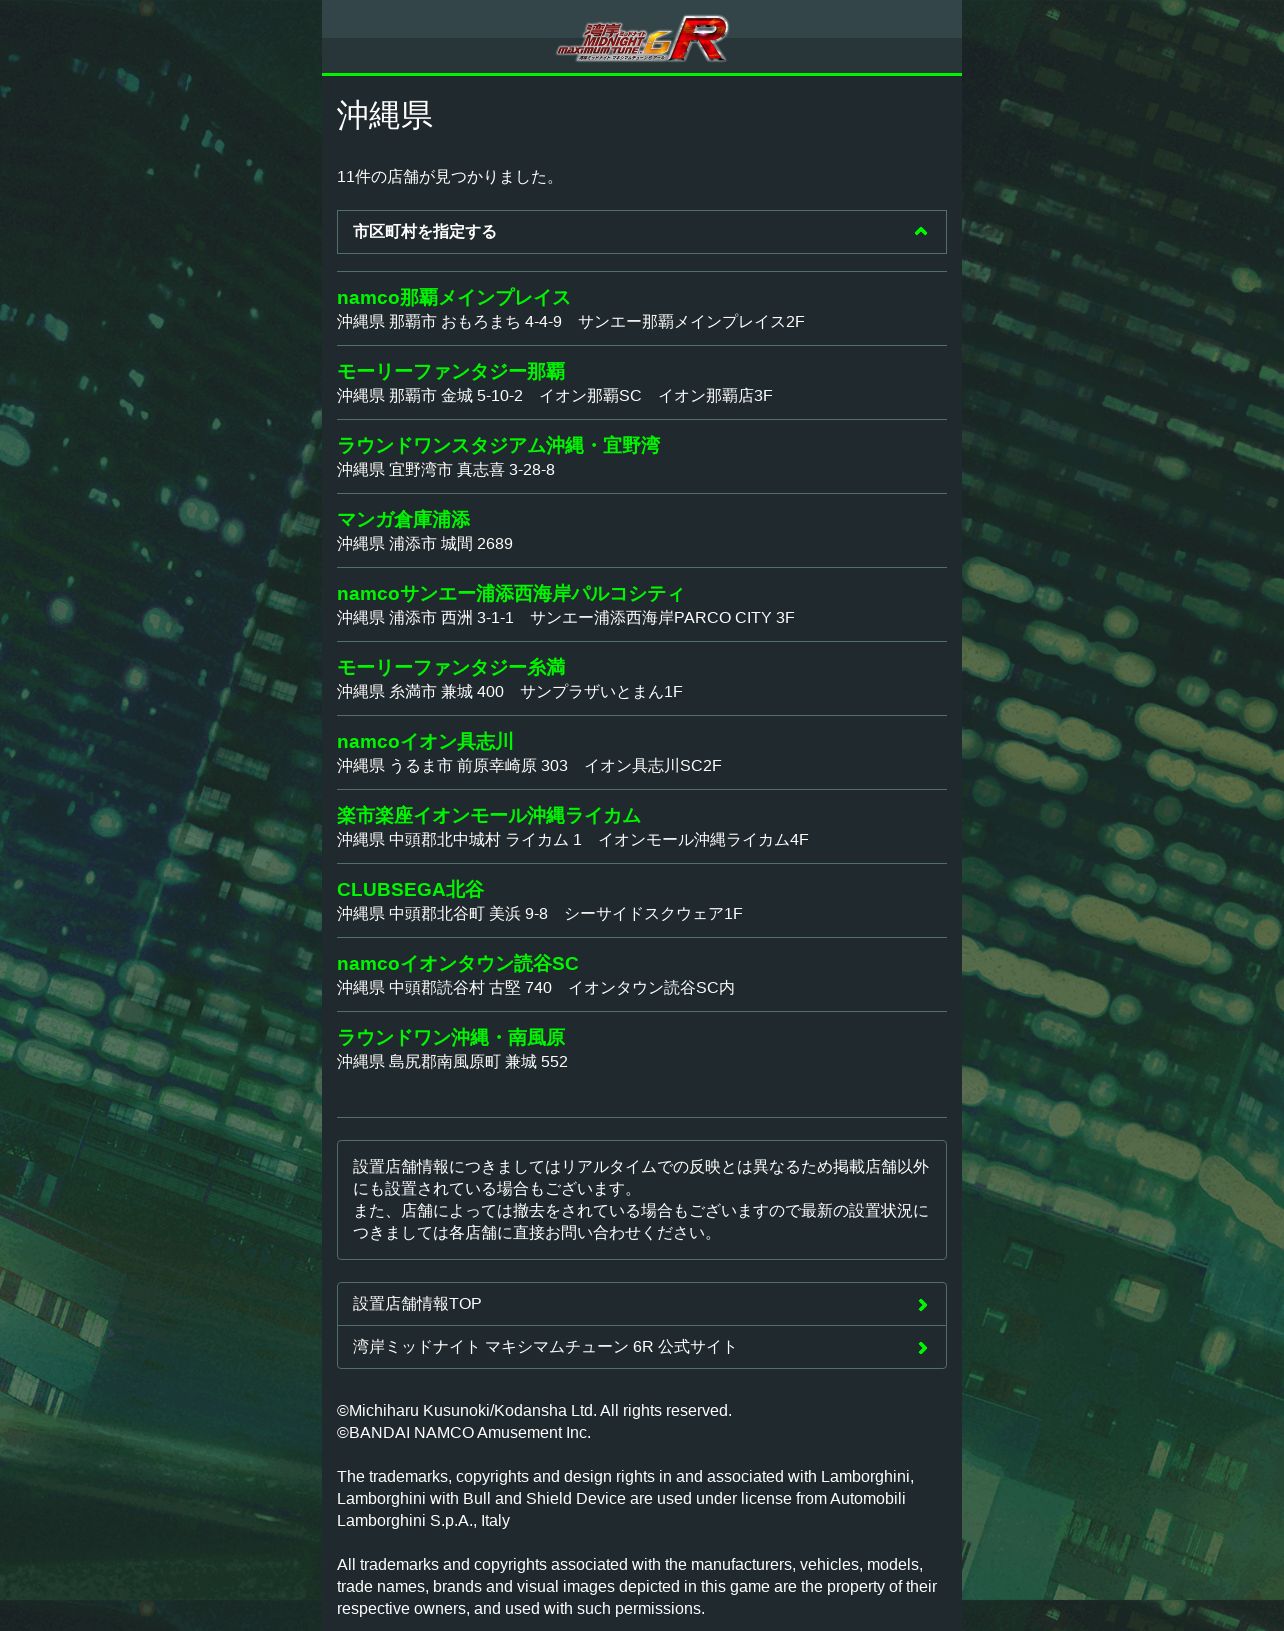Click address 沖縄県 宜野湾市 真志喜 3-28-8

[446, 470]
